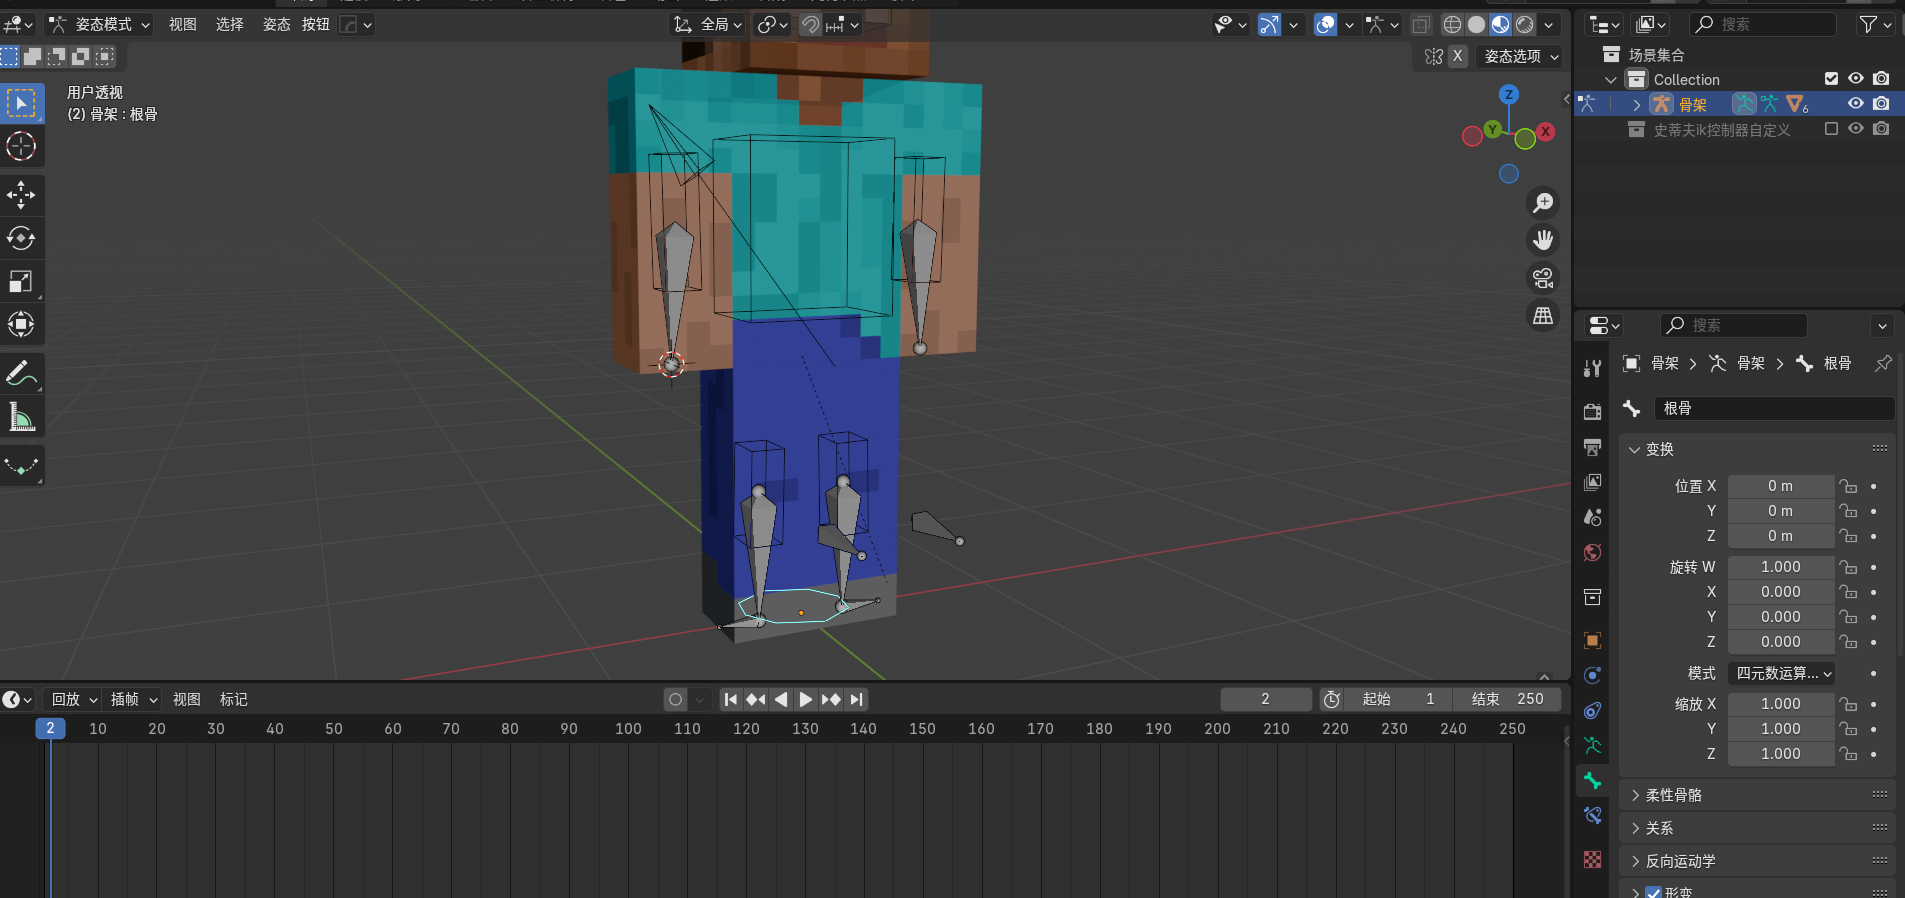
Task: Uncheck the Collection exclude checkbox
Action: point(1831,79)
